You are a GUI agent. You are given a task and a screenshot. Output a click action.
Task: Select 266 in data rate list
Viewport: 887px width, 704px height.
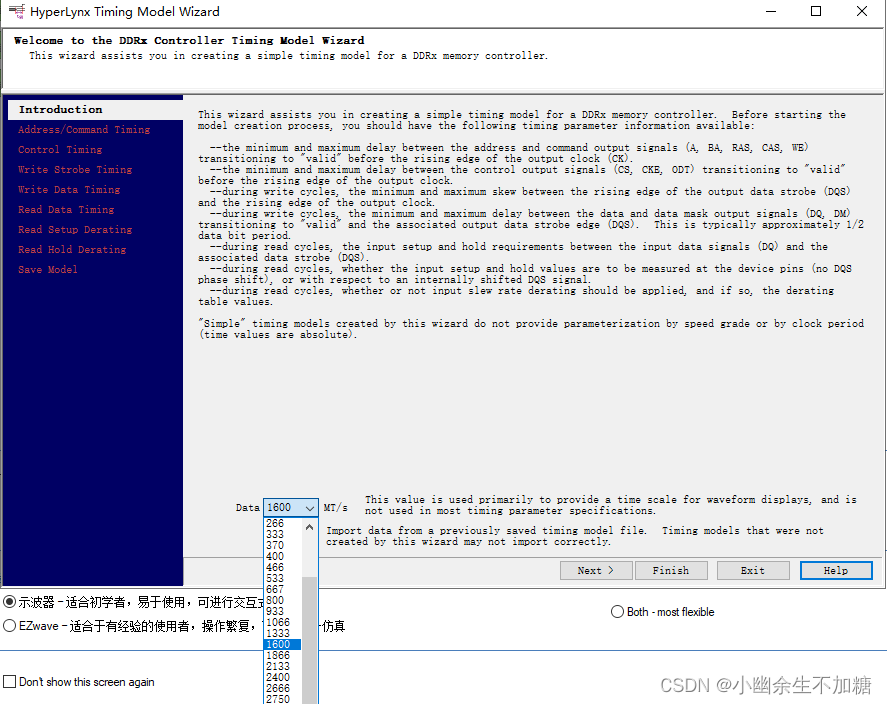pyautogui.click(x=282, y=523)
